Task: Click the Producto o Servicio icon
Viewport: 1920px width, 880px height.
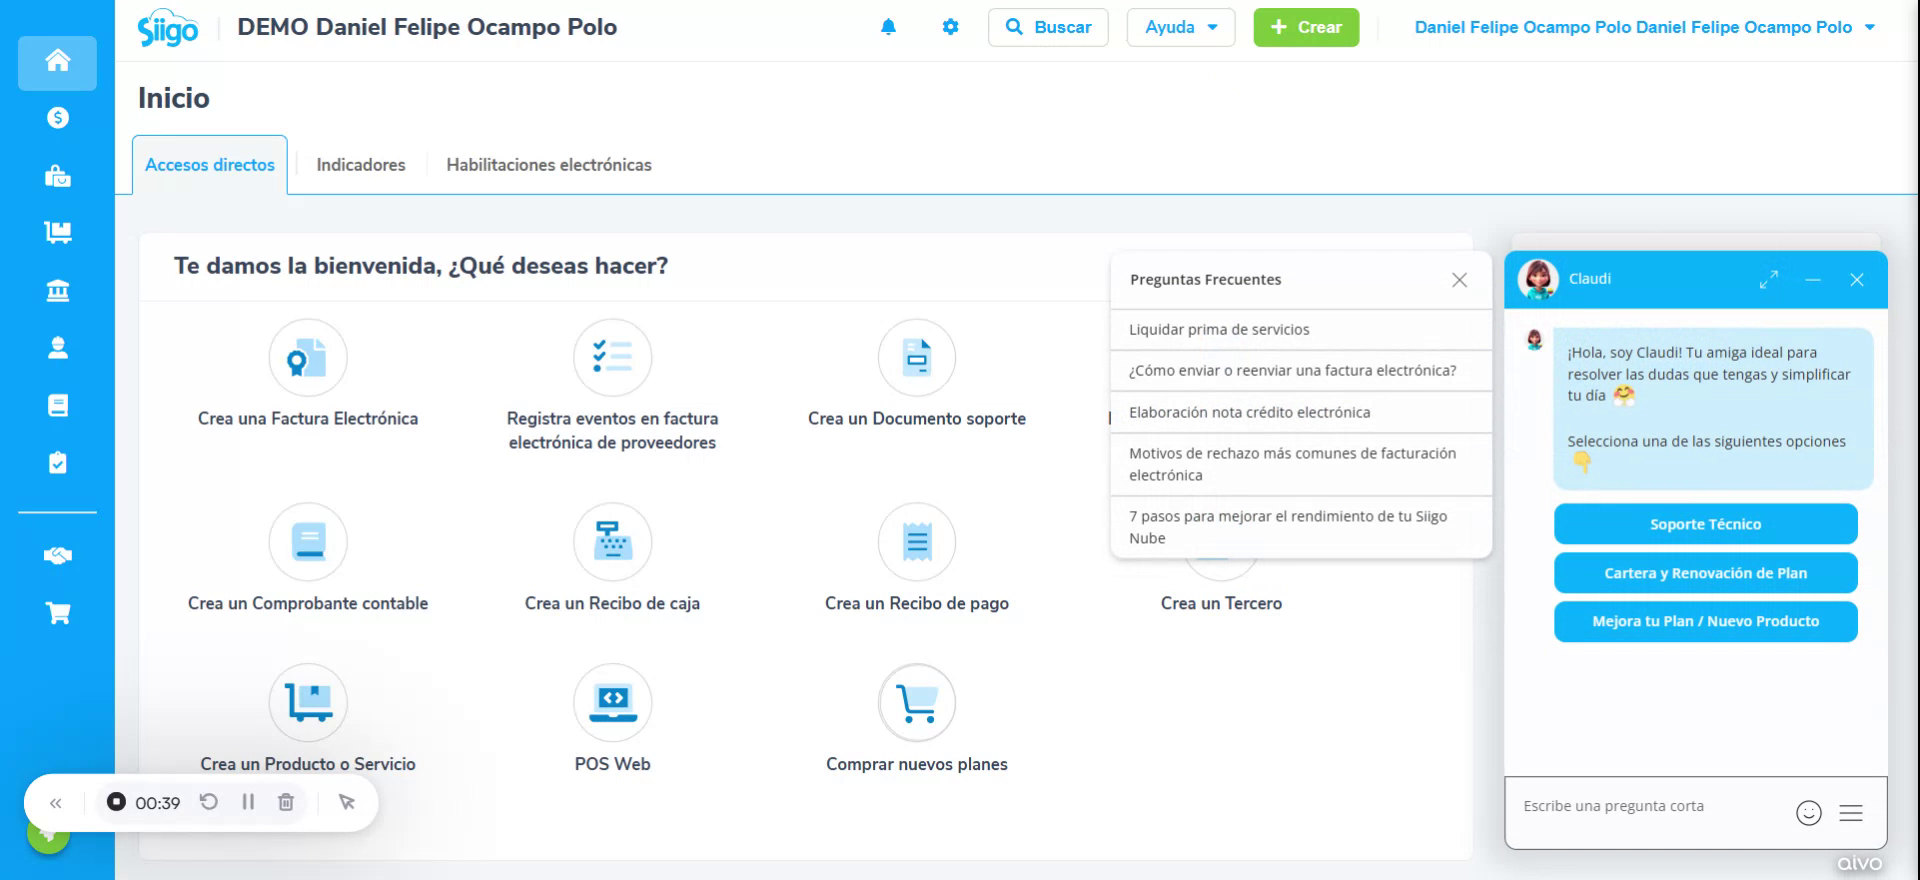Action: pos(308,702)
